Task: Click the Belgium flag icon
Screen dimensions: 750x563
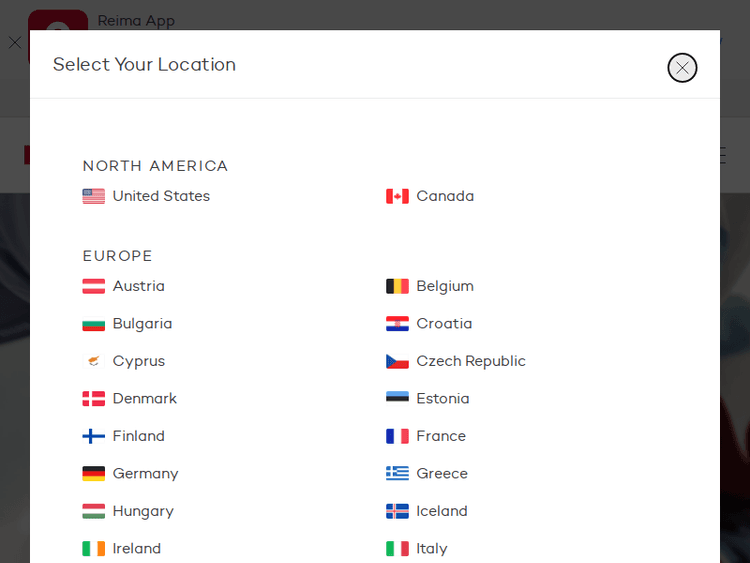Action: (397, 286)
